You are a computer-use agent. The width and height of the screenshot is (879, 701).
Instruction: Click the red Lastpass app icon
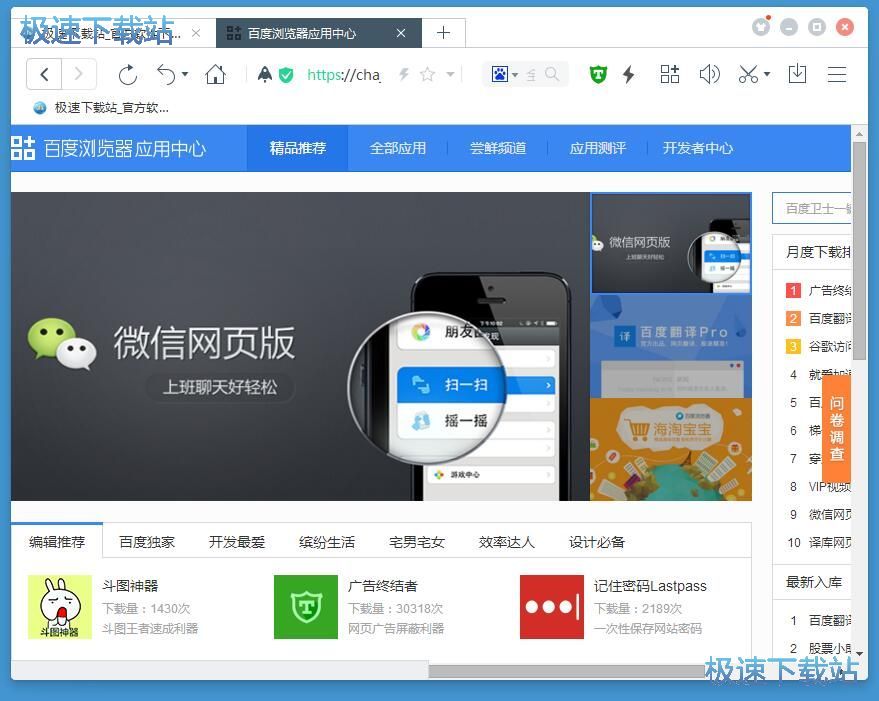(x=552, y=607)
